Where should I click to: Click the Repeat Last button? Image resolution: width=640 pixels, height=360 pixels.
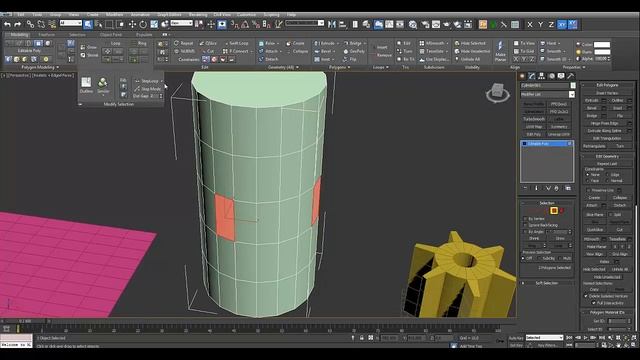(x=607, y=164)
